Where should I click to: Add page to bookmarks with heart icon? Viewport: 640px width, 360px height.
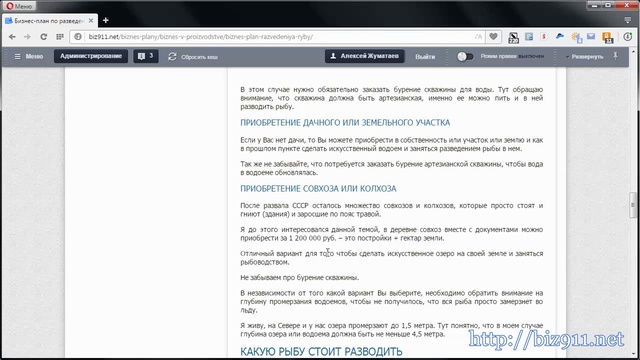pos(493,37)
